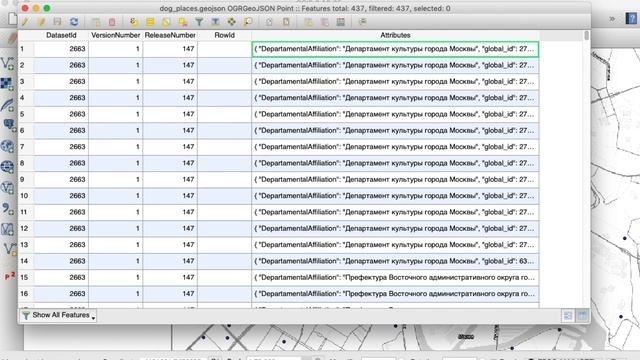This screenshot has height=360, width=640.
Task: Open the field calculator
Action: [341, 22]
